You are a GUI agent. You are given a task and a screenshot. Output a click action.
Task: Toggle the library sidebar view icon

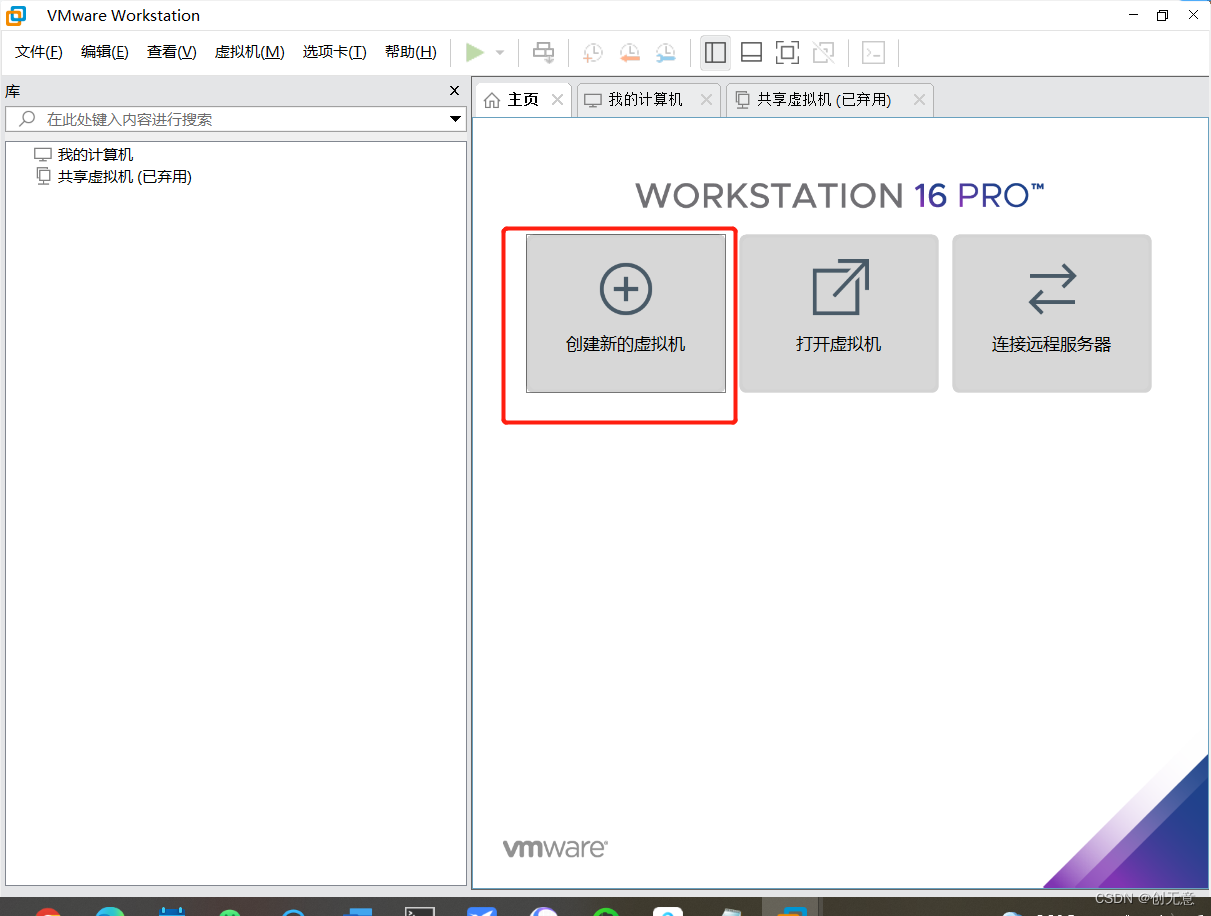point(715,52)
